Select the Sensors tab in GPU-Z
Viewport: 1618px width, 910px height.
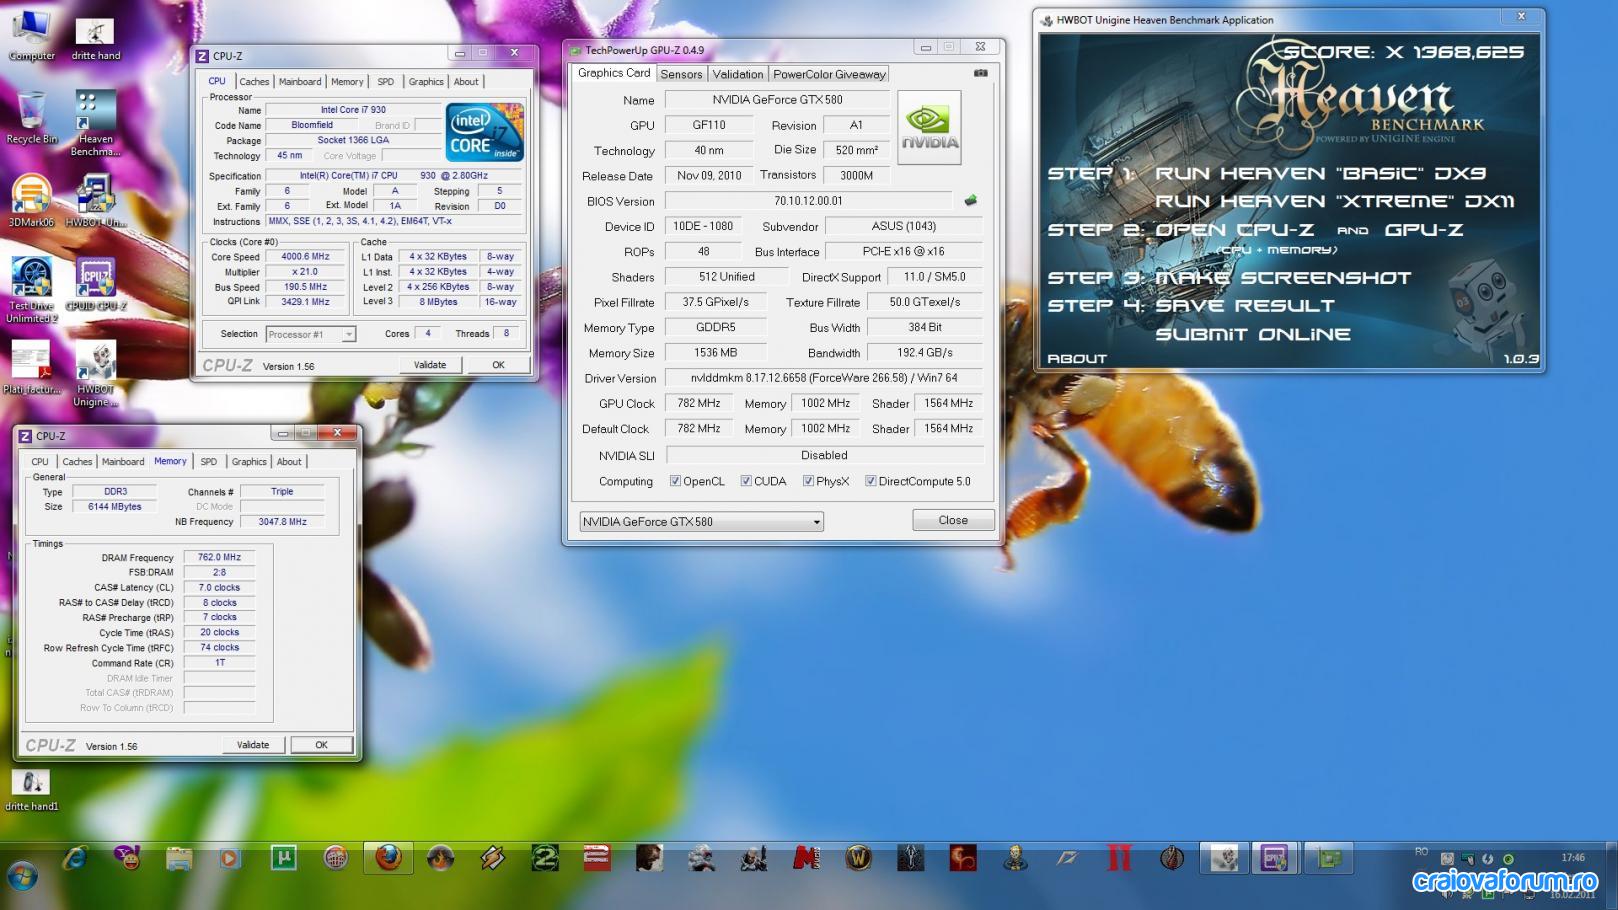click(x=682, y=74)
